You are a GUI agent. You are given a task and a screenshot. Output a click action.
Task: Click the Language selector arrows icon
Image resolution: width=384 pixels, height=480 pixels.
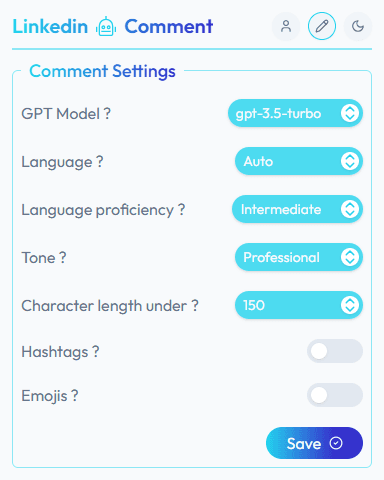[350, 161]
